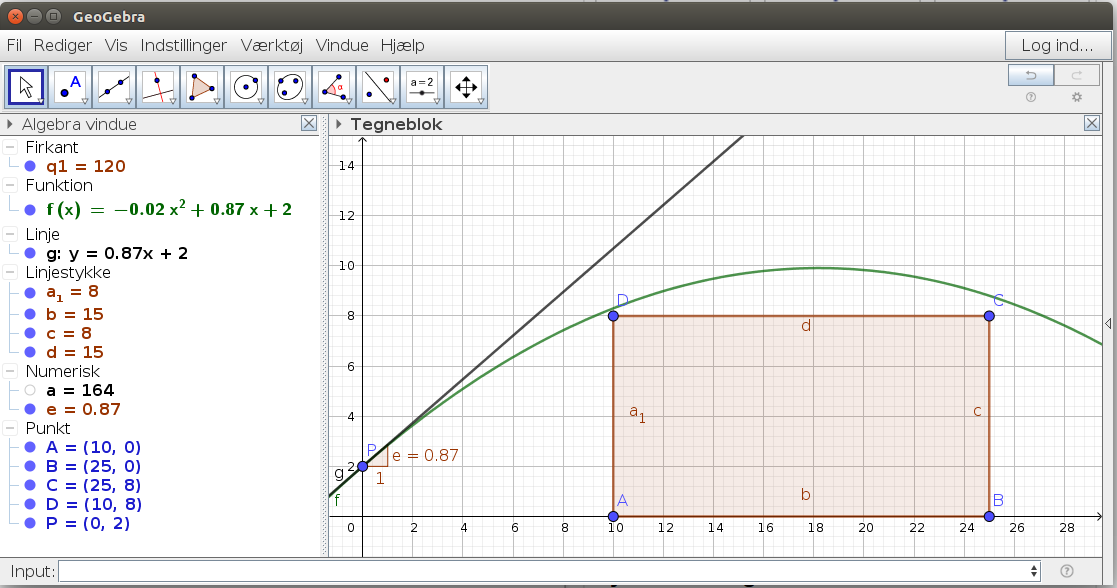Close the Algebra vindue panel
This screenshot has width=1117, height=588.
coord(308,123)
